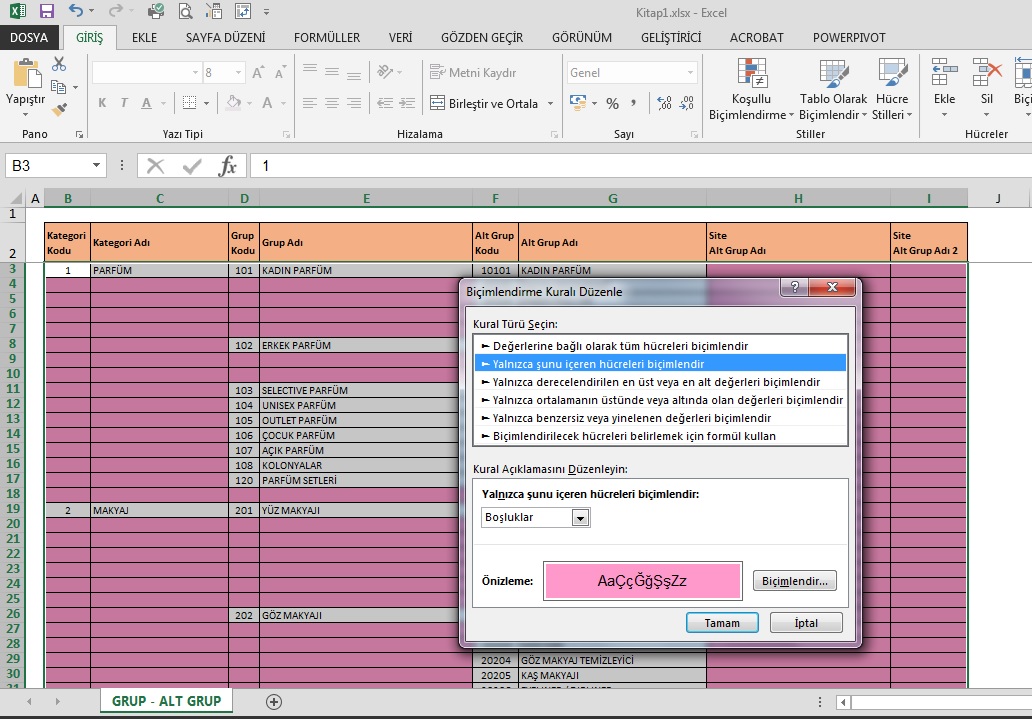
Task: Click the Copy icon in Pano group
Action: [x=58, y=87]
